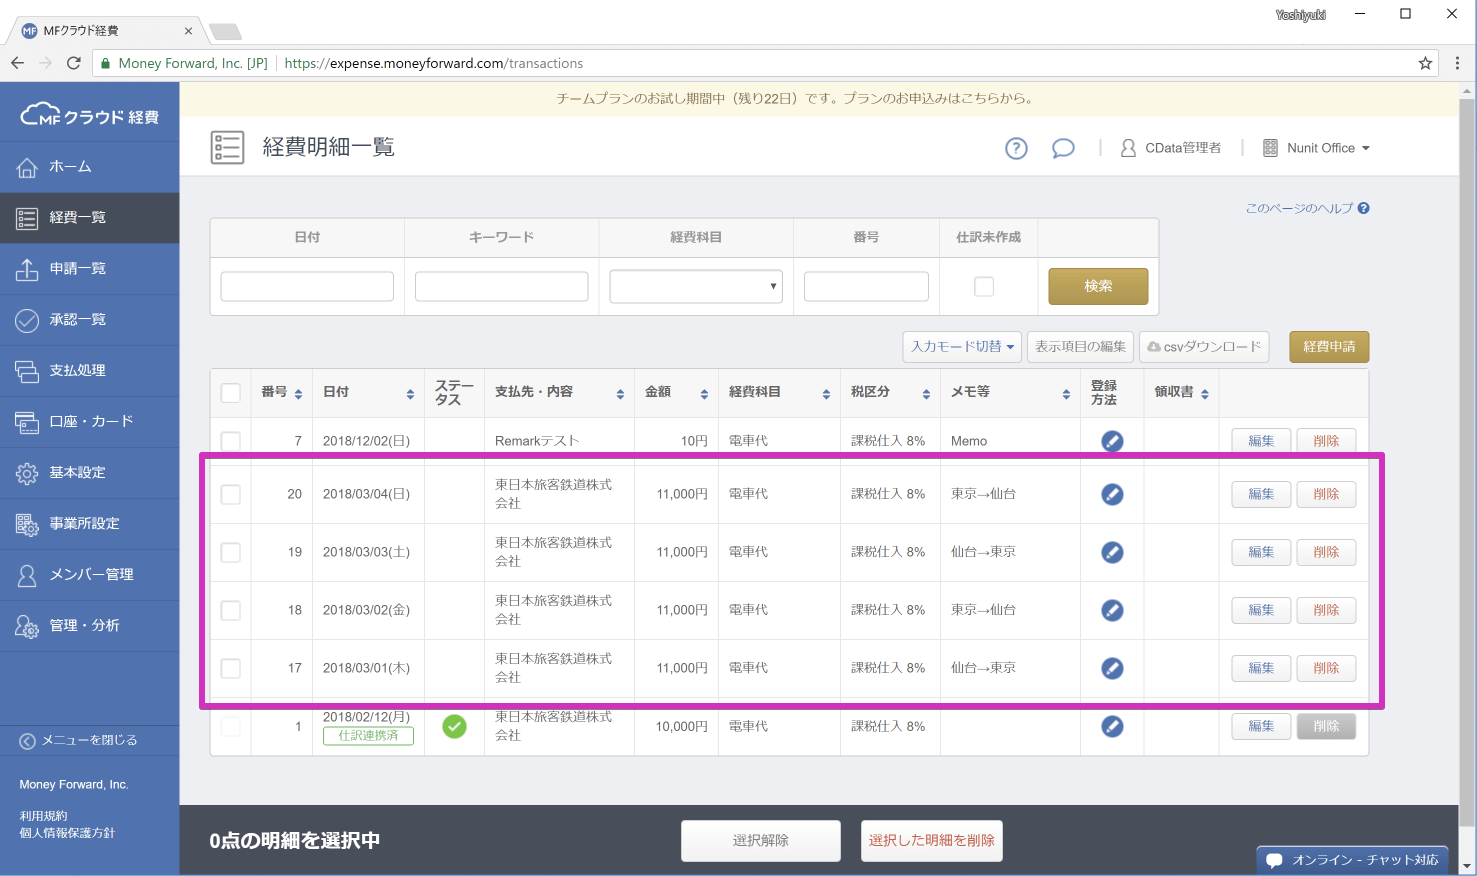This screenshot has height=876, width=1477.
Task: Bookmark this page with the star icon
Action: pos(1425,63)
